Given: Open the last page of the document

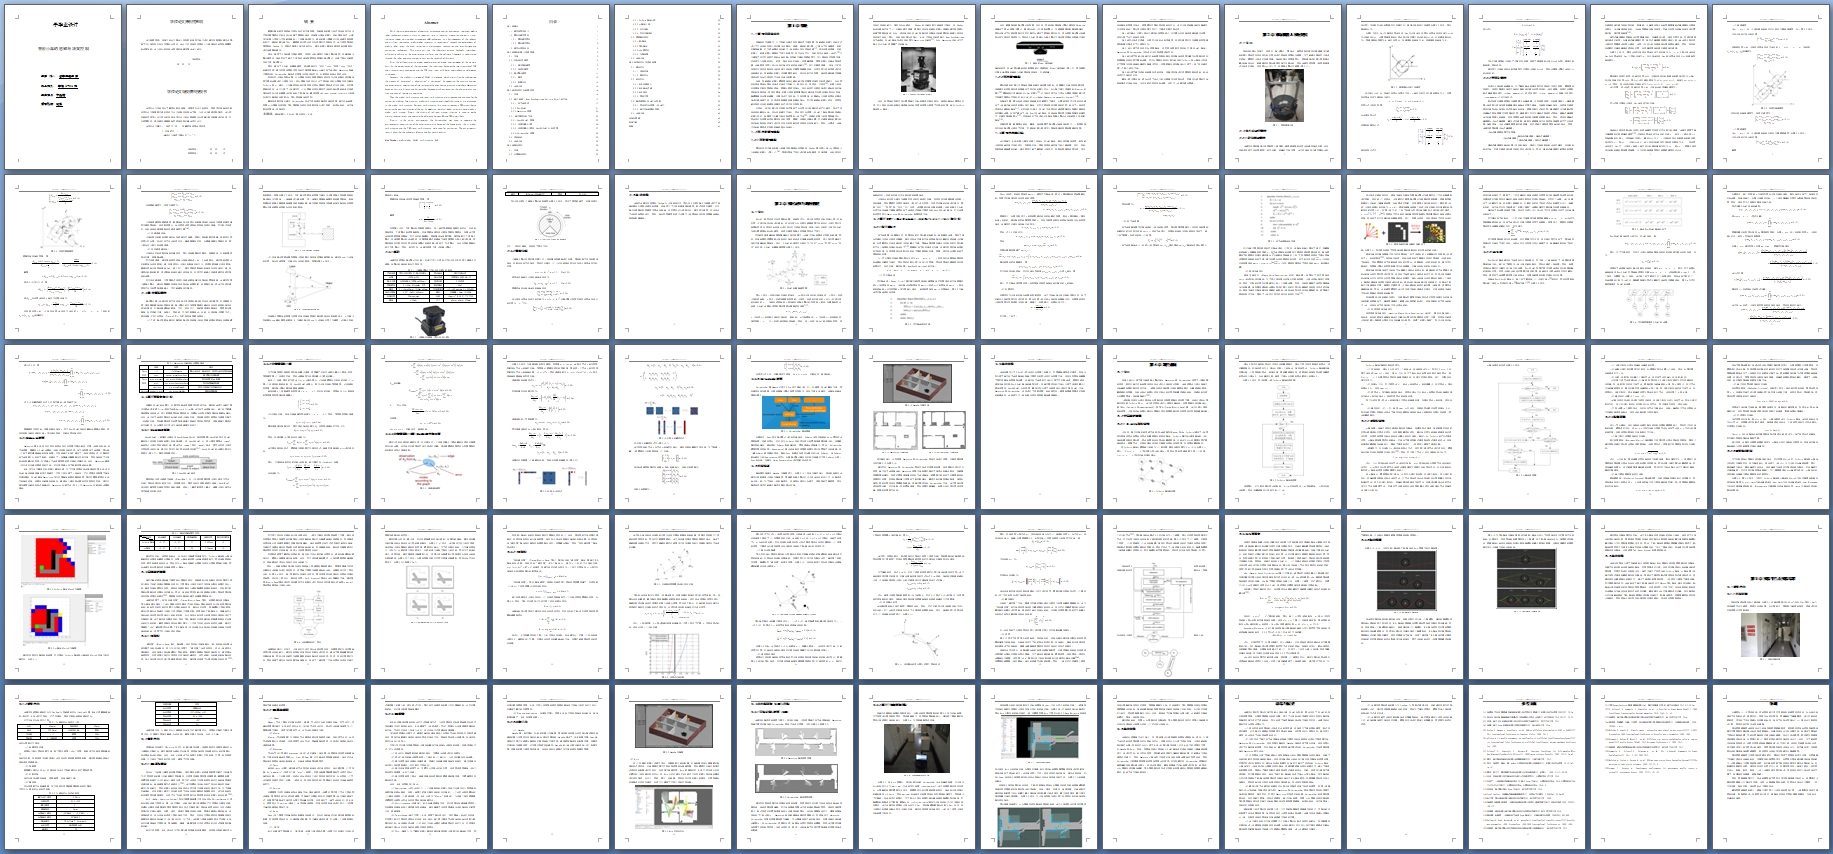Looking at the screenshot, I should [1770, 767].
